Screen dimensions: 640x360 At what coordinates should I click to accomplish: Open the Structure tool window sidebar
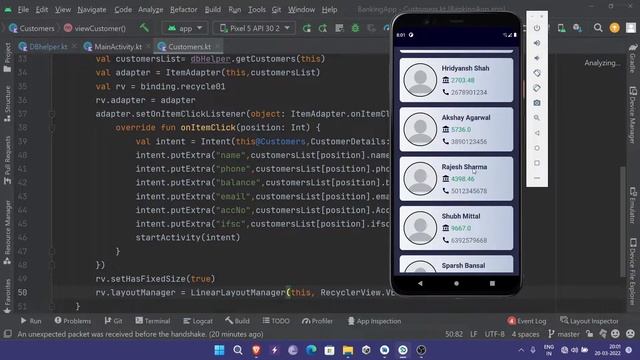tap(7, 104)
